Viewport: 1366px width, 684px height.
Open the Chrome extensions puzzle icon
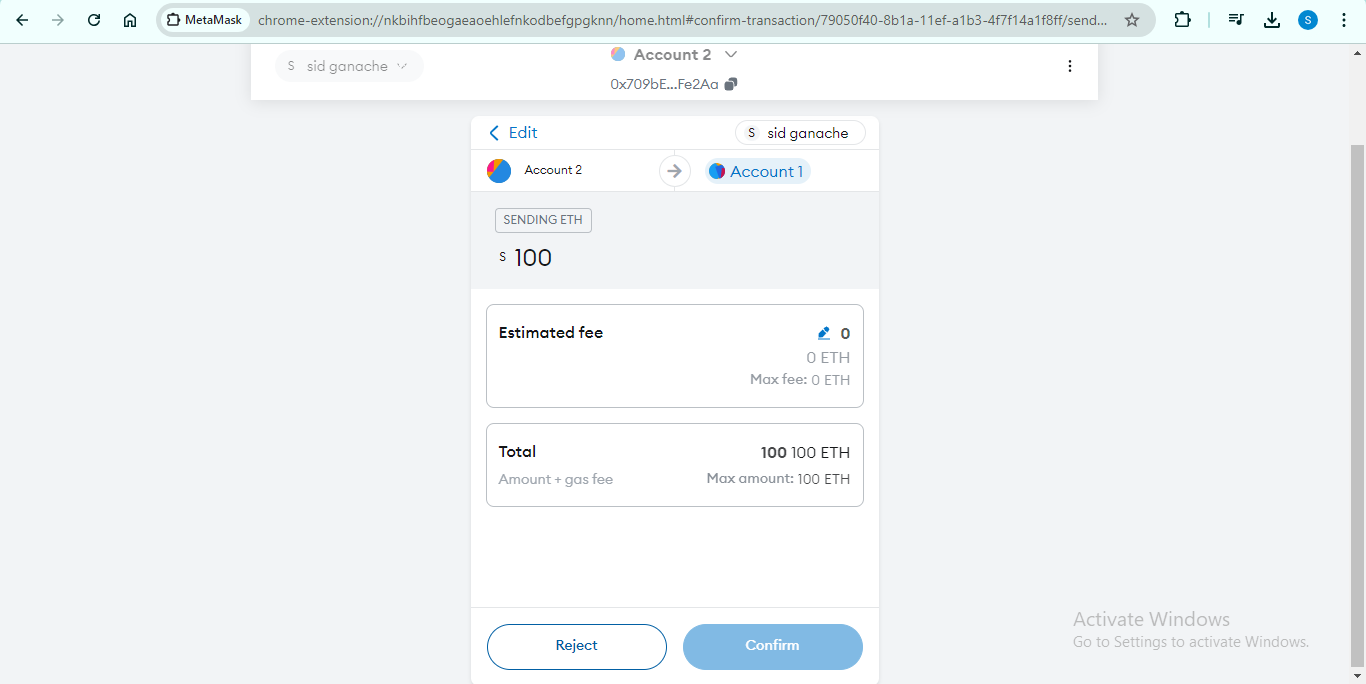pos(1182,20)
